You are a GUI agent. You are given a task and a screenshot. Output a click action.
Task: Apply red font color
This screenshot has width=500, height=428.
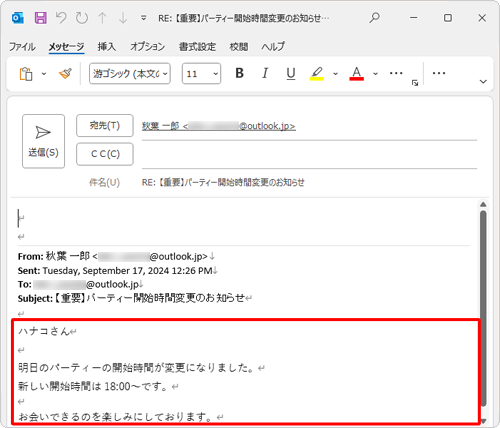tap(356, 73)
